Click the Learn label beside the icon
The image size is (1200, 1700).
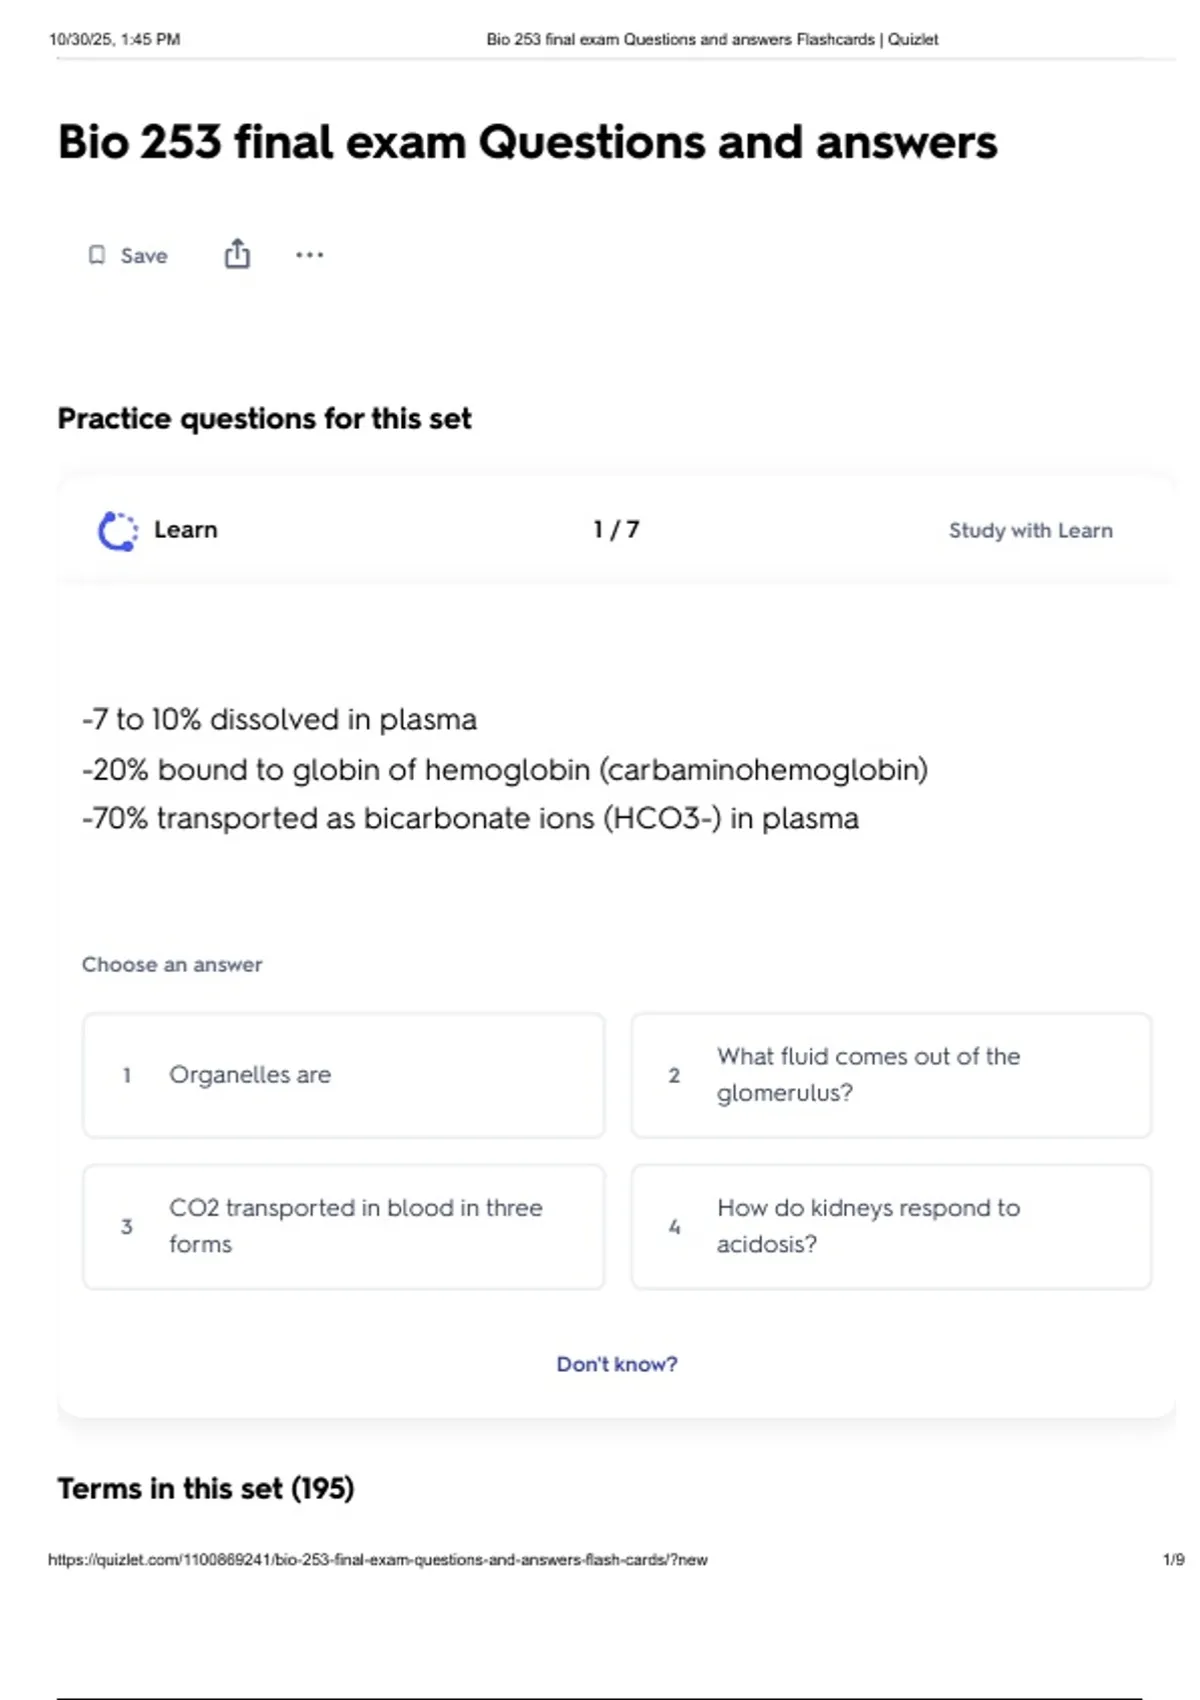click(185, 530)
